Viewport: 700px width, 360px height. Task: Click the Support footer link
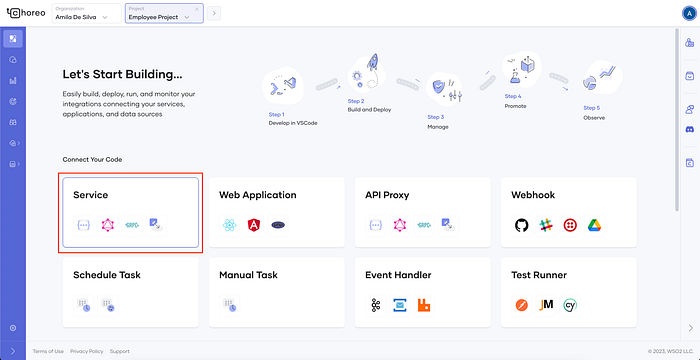tap(120, 351)
